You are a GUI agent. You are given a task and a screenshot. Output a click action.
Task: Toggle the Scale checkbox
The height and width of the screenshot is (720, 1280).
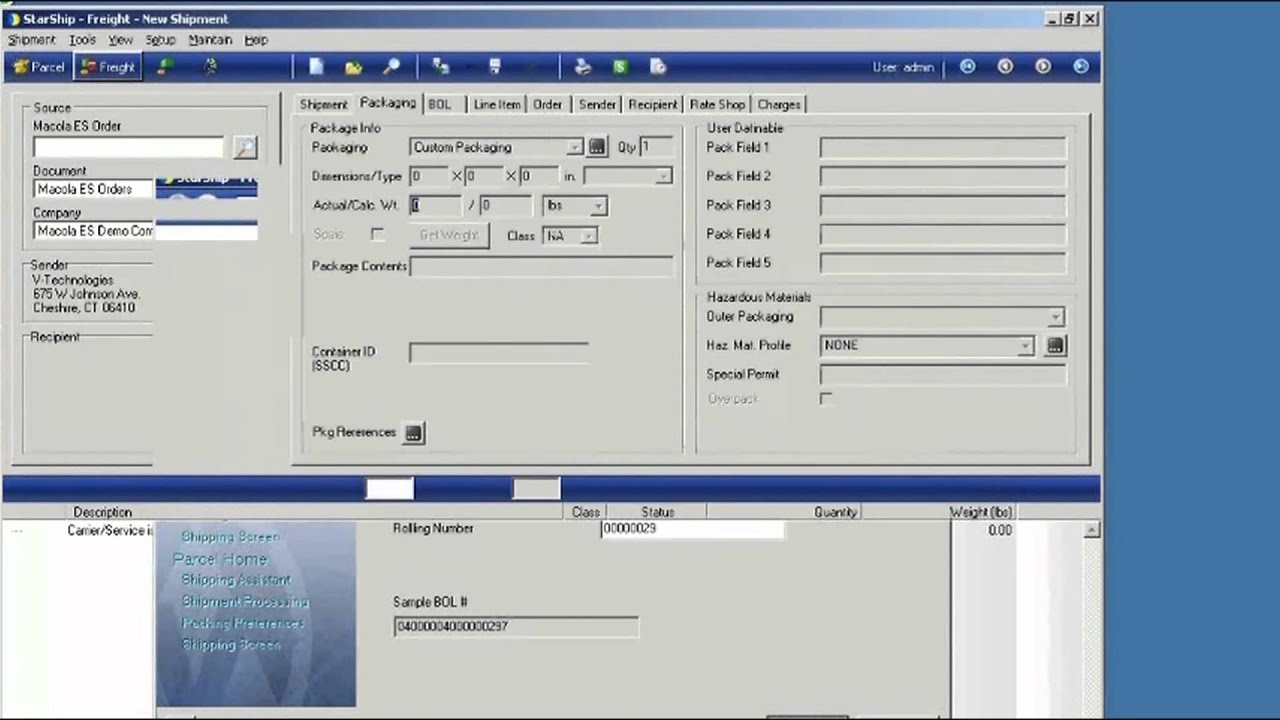pyautogui.click(x=377, y=234)
